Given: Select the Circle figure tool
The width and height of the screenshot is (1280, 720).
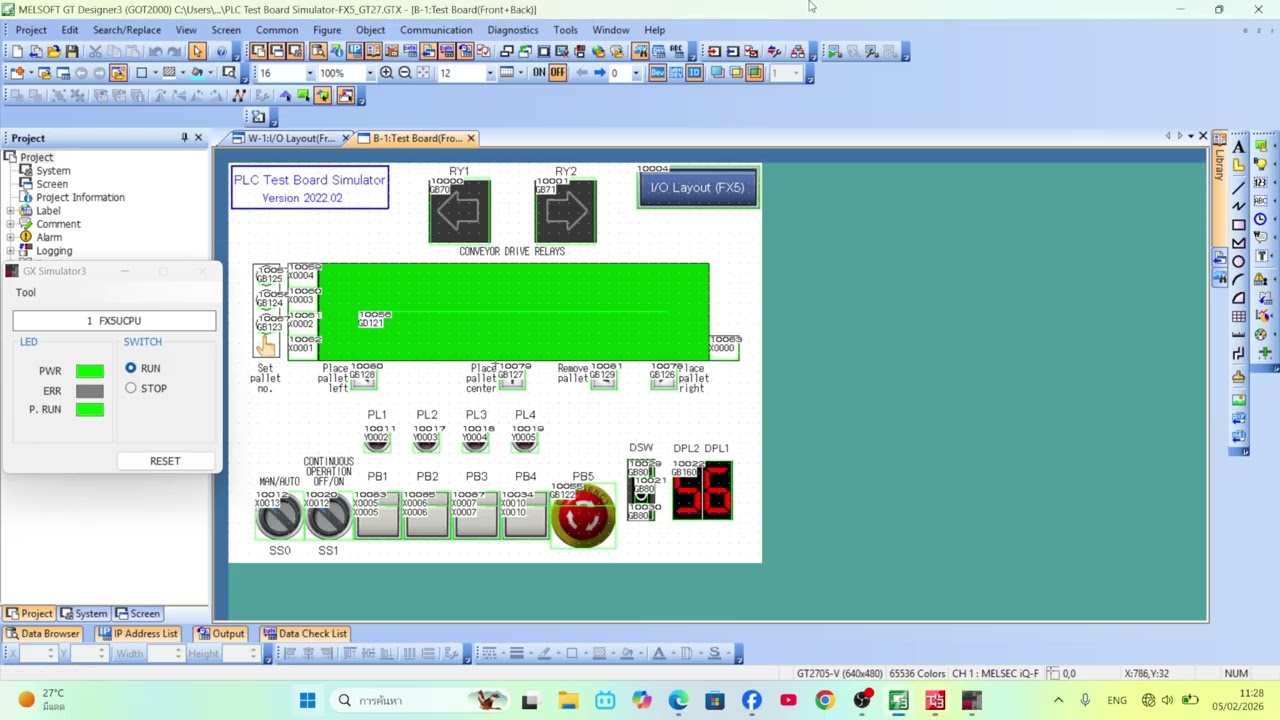Looking at the screenshot, I should [x=1239, y=261].
